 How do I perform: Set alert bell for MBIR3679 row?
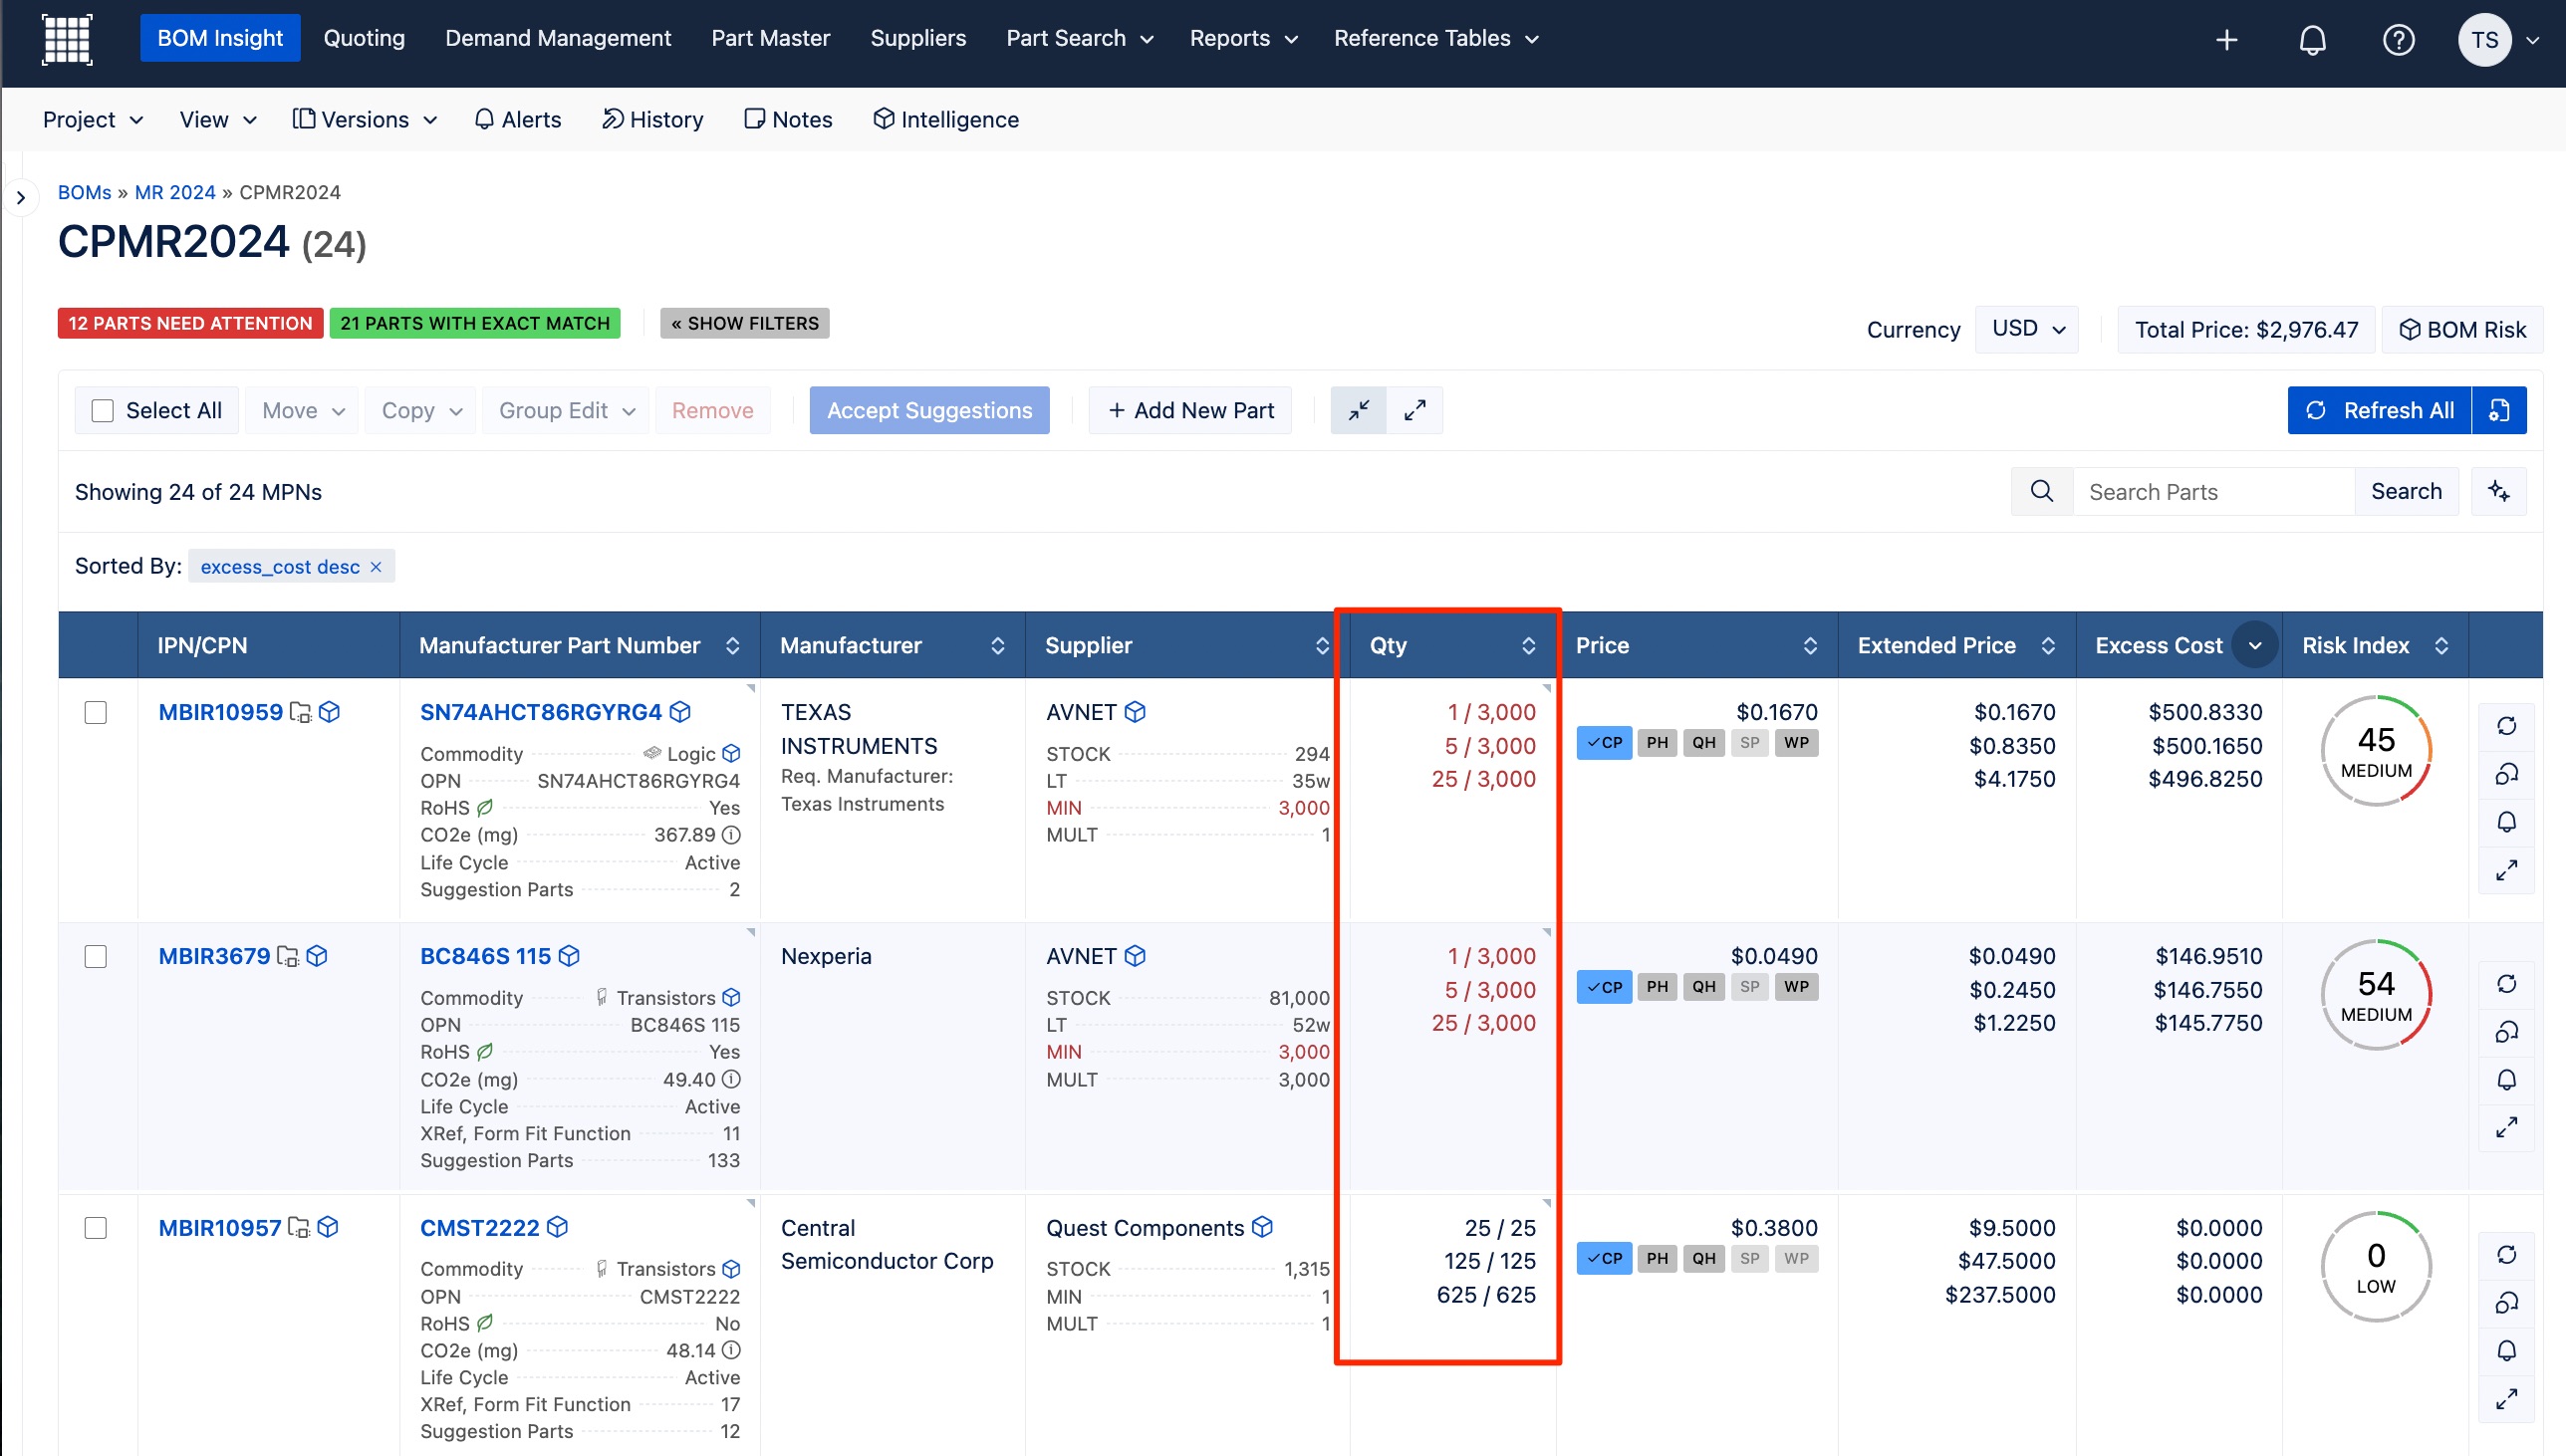pyautogui.click(x=2506, y=1080)
